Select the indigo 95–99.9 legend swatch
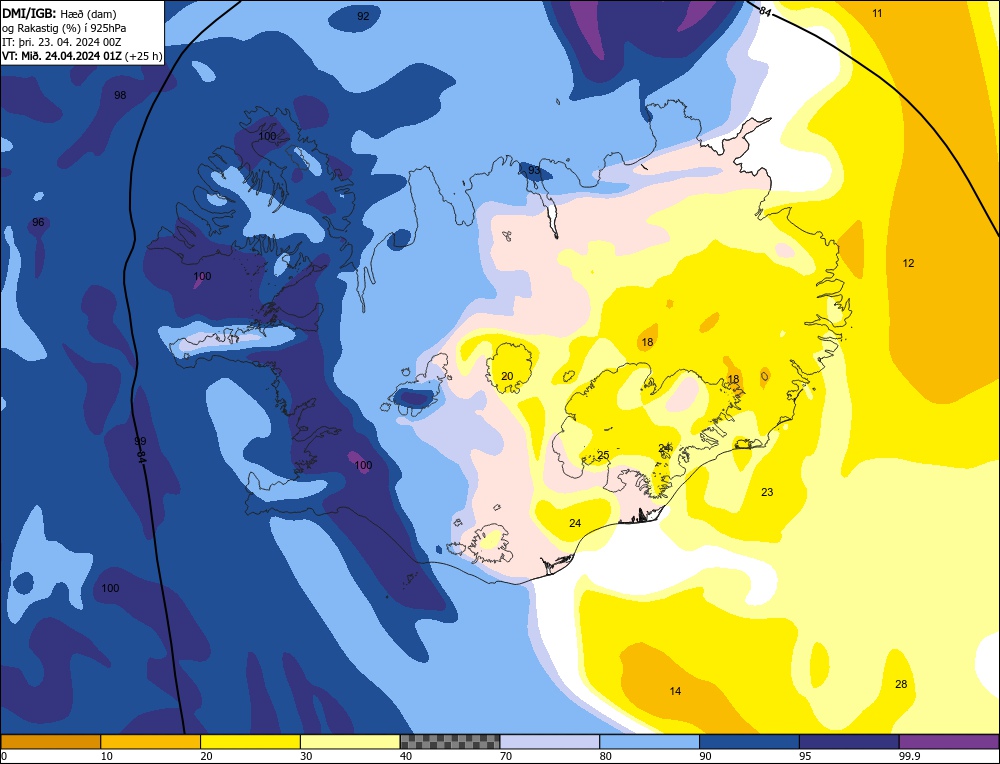The image size is (1000, 764). pos(849,742)
